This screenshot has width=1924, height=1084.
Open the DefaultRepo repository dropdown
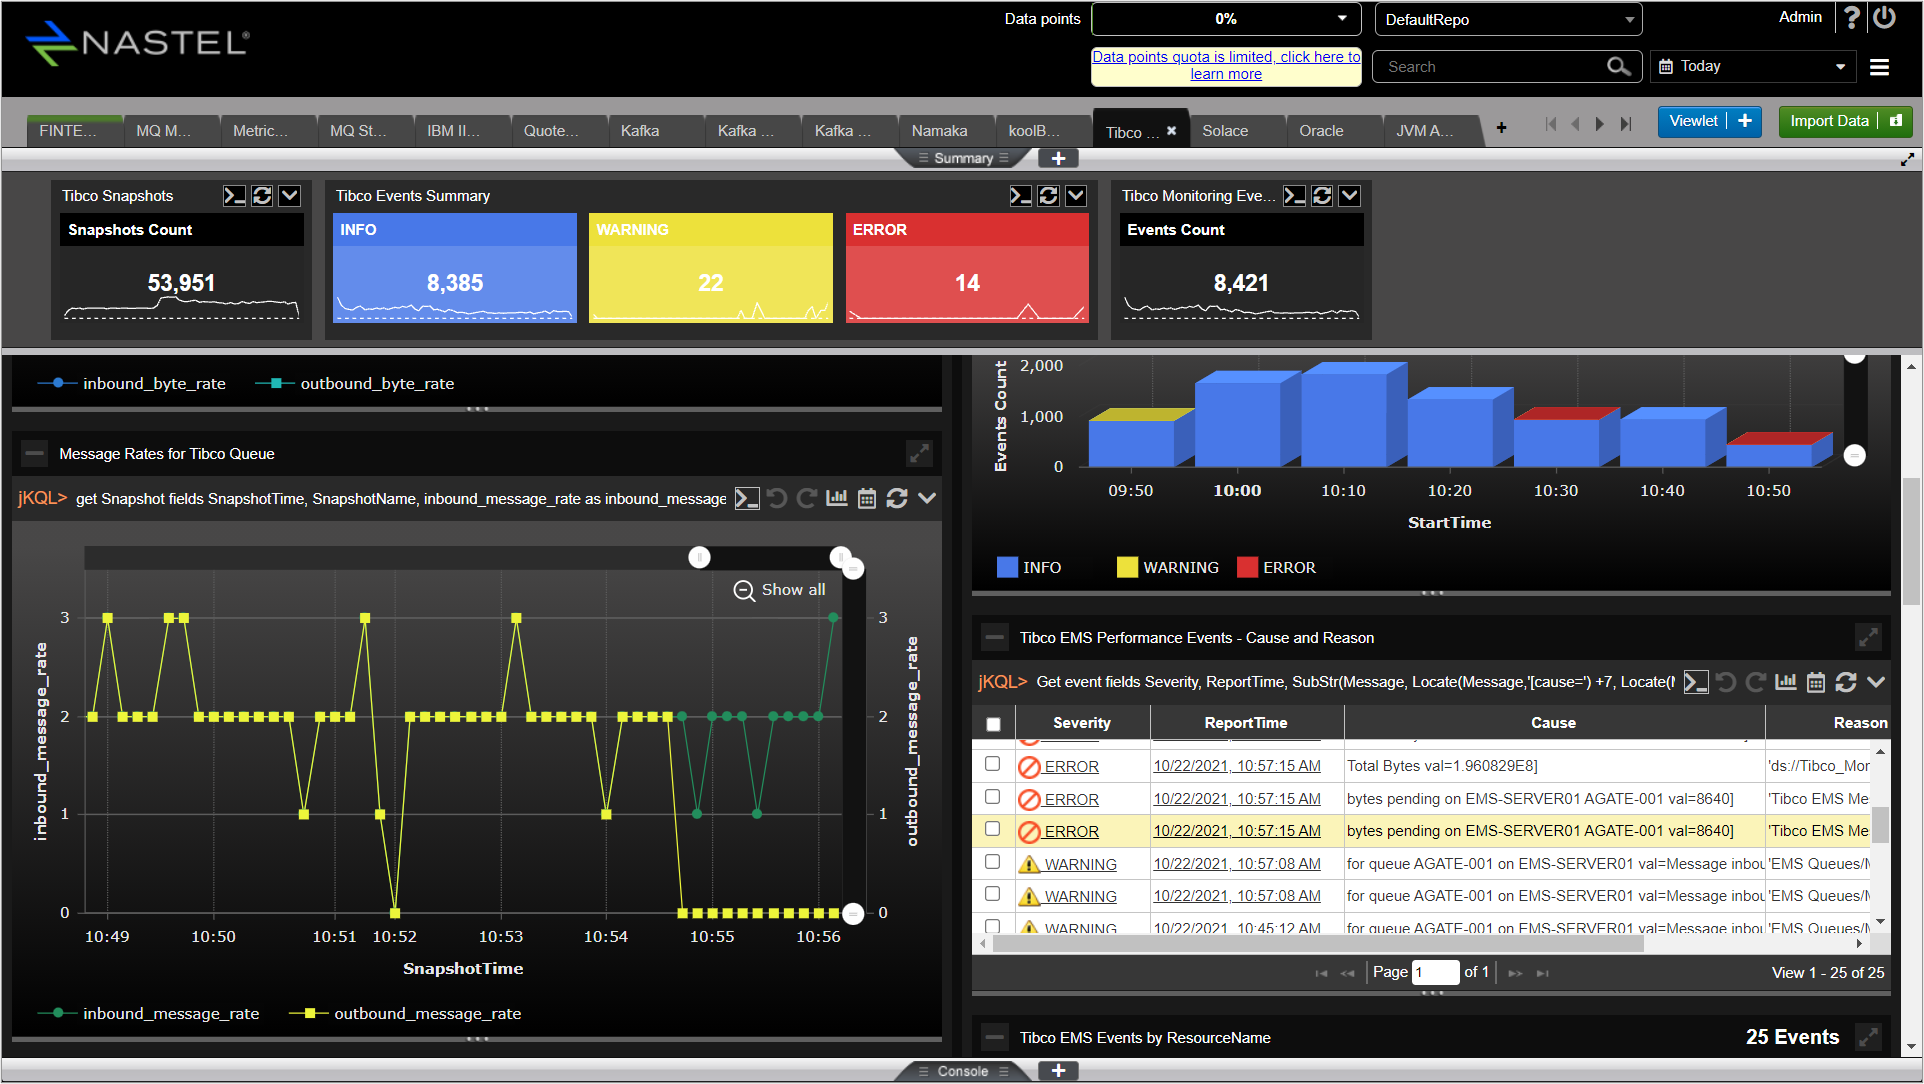click(x=1508, y=19)
